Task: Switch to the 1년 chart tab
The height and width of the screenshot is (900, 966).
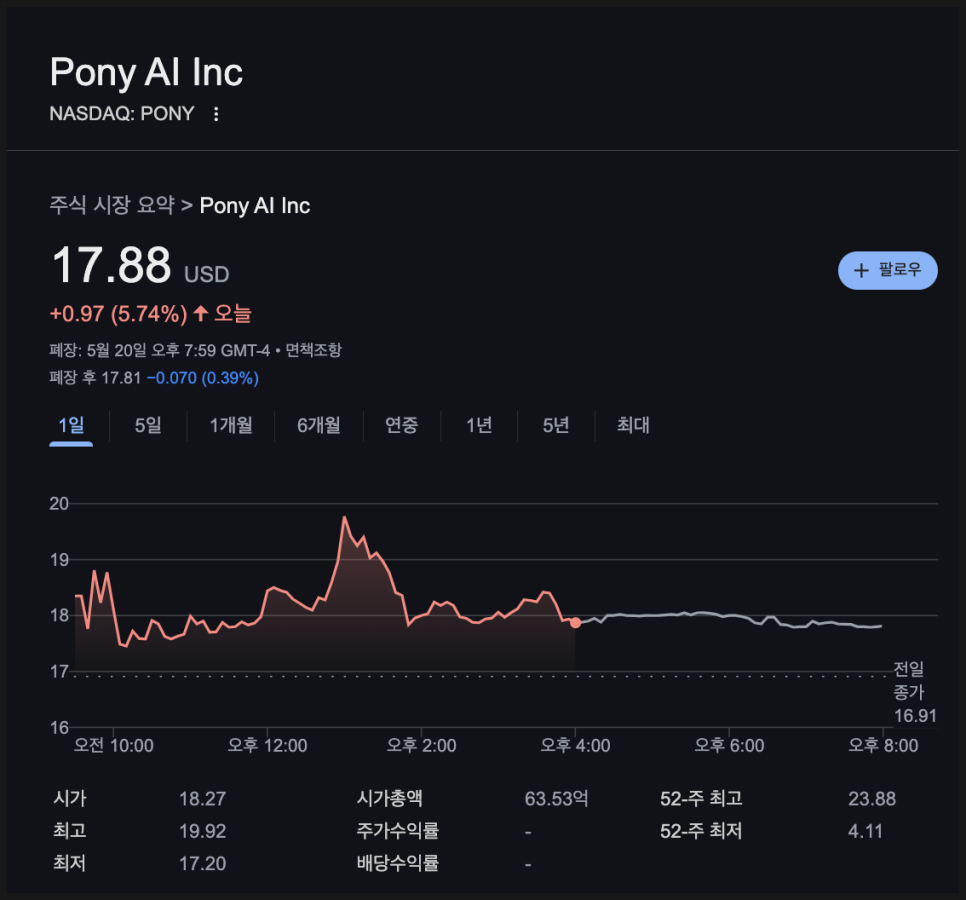Action: 479,425
